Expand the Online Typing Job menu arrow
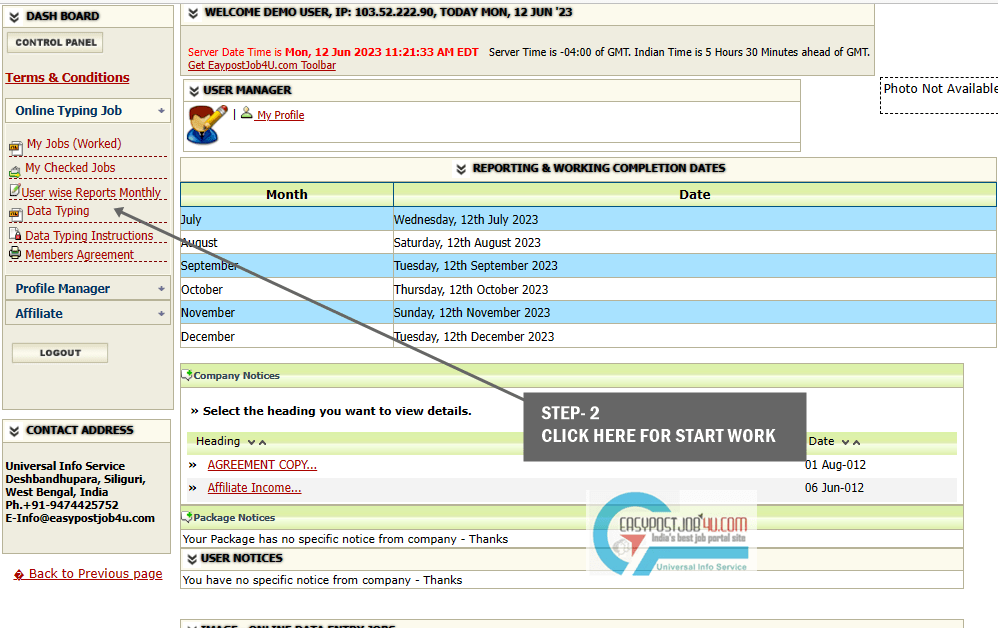This screenshot has height=628, width=998. (162, 111)
